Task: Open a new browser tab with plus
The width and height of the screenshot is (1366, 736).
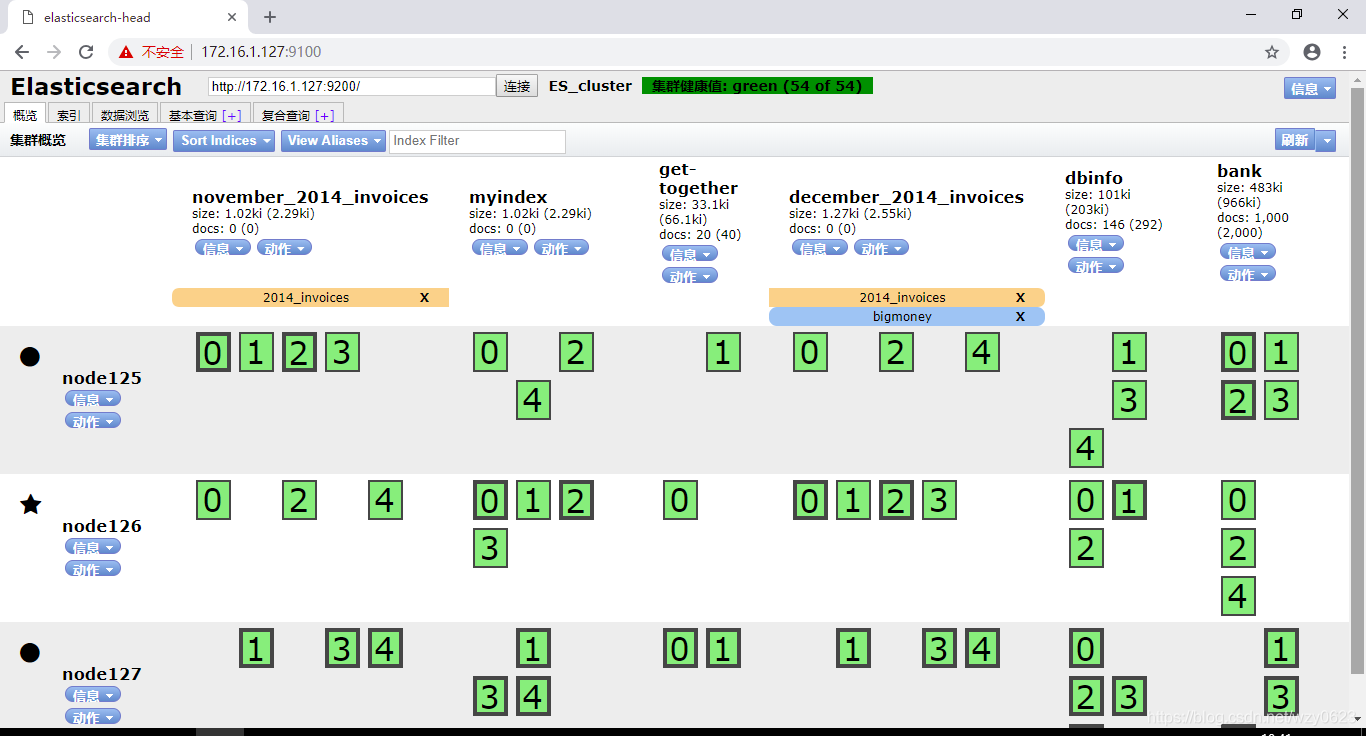Action: (x=270, y=17)
